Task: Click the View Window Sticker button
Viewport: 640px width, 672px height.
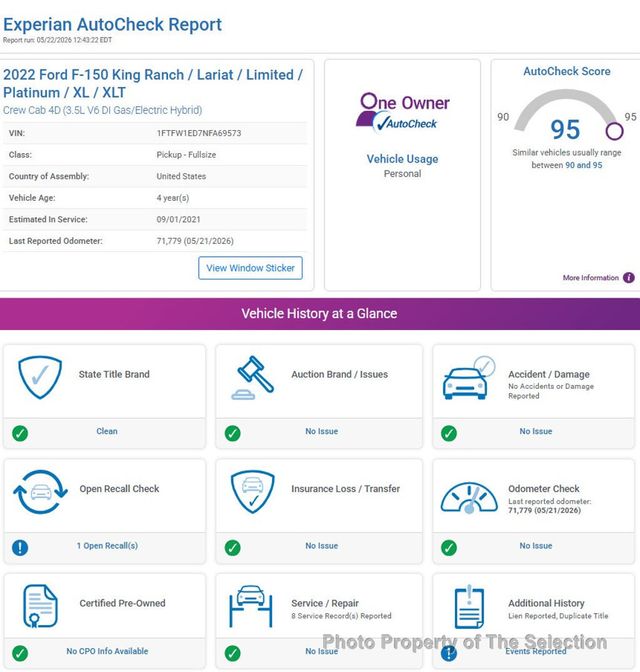Action: point(250,268)
